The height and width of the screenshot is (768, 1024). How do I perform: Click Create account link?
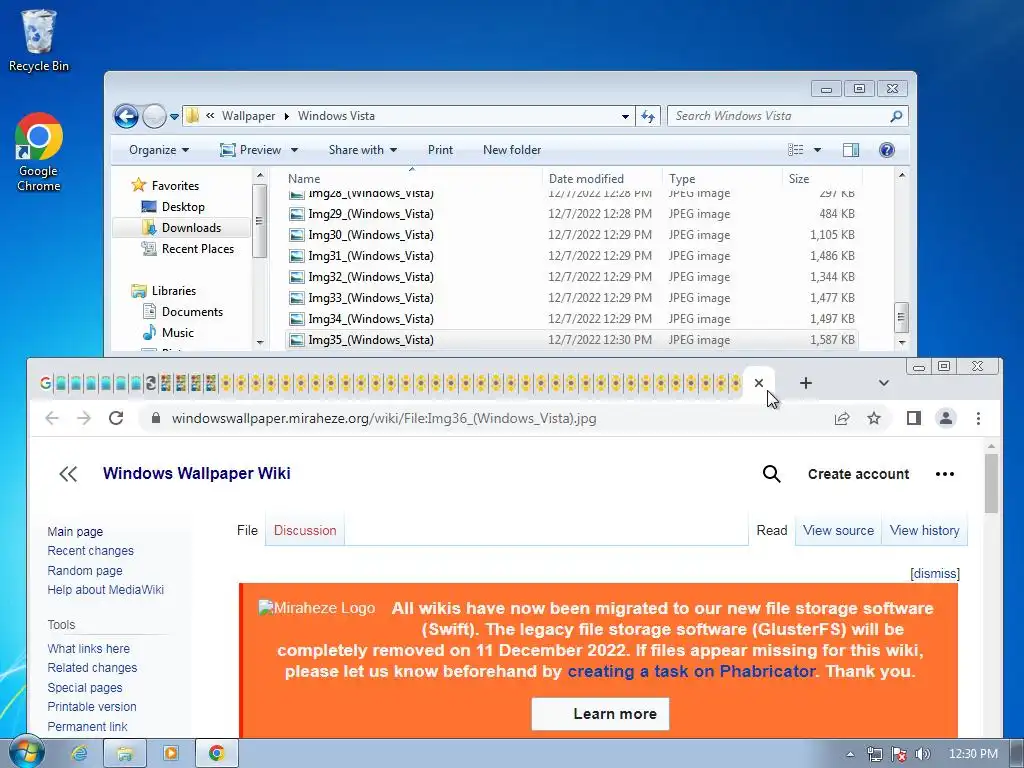858,474
